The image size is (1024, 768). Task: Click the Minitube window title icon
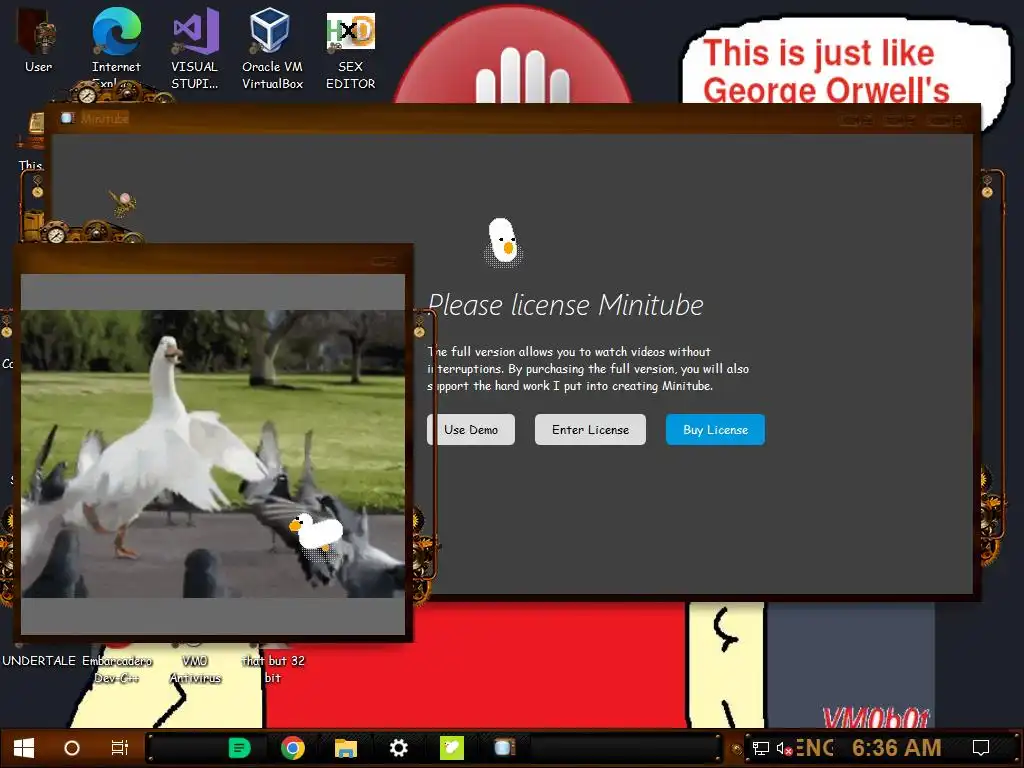click(67, 118)
